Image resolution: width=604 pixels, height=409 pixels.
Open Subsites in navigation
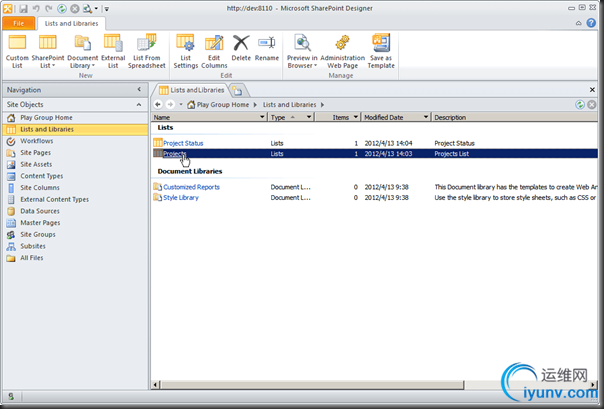click(x=75, y=246)
